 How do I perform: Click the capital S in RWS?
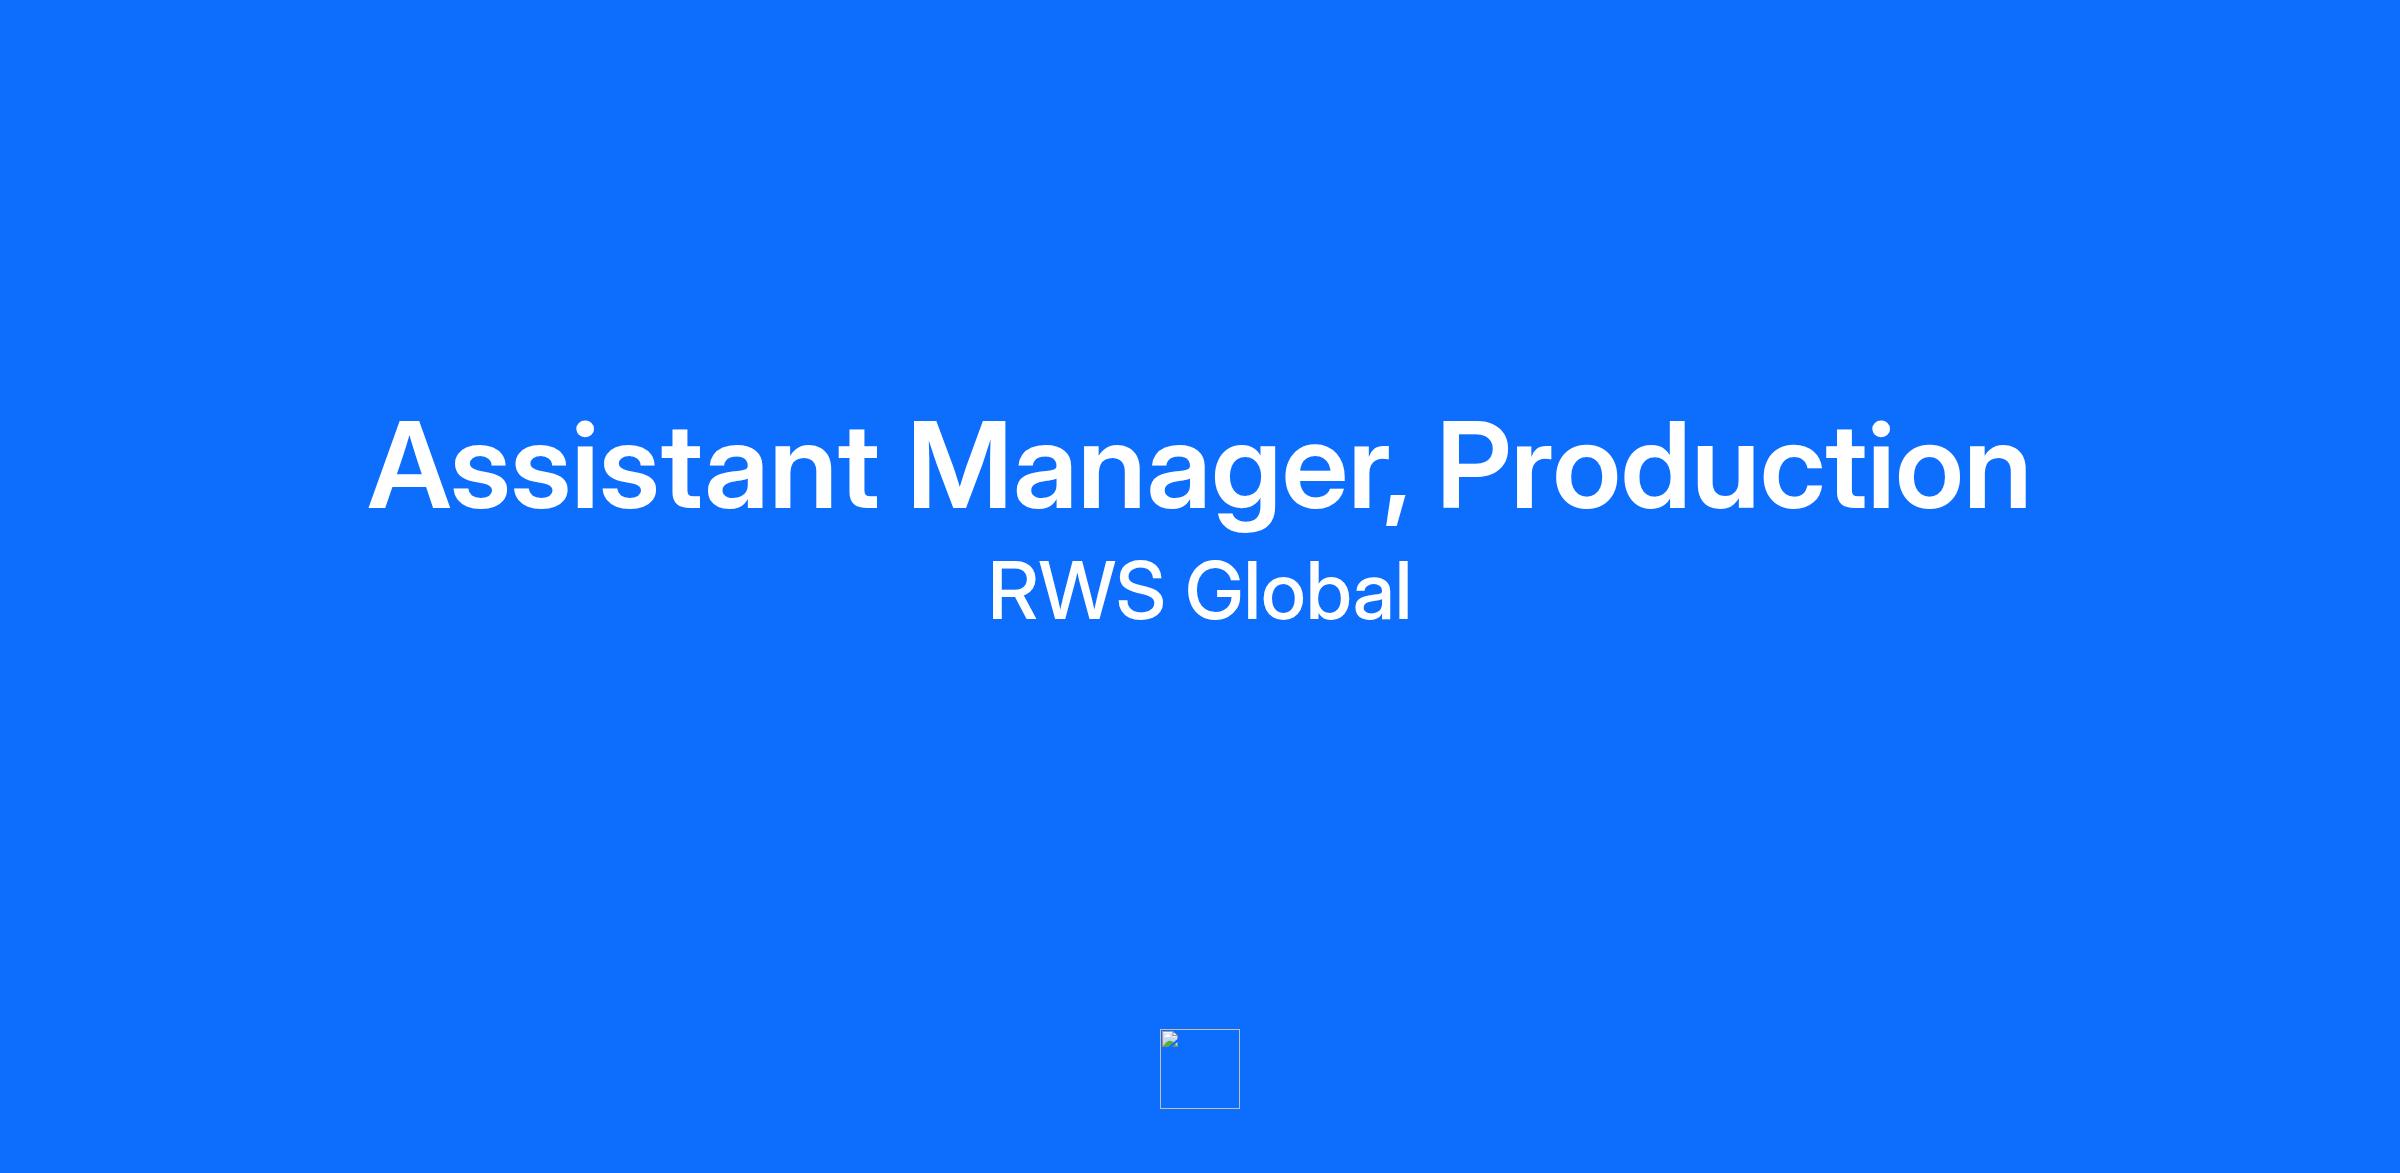[1141, 592]
